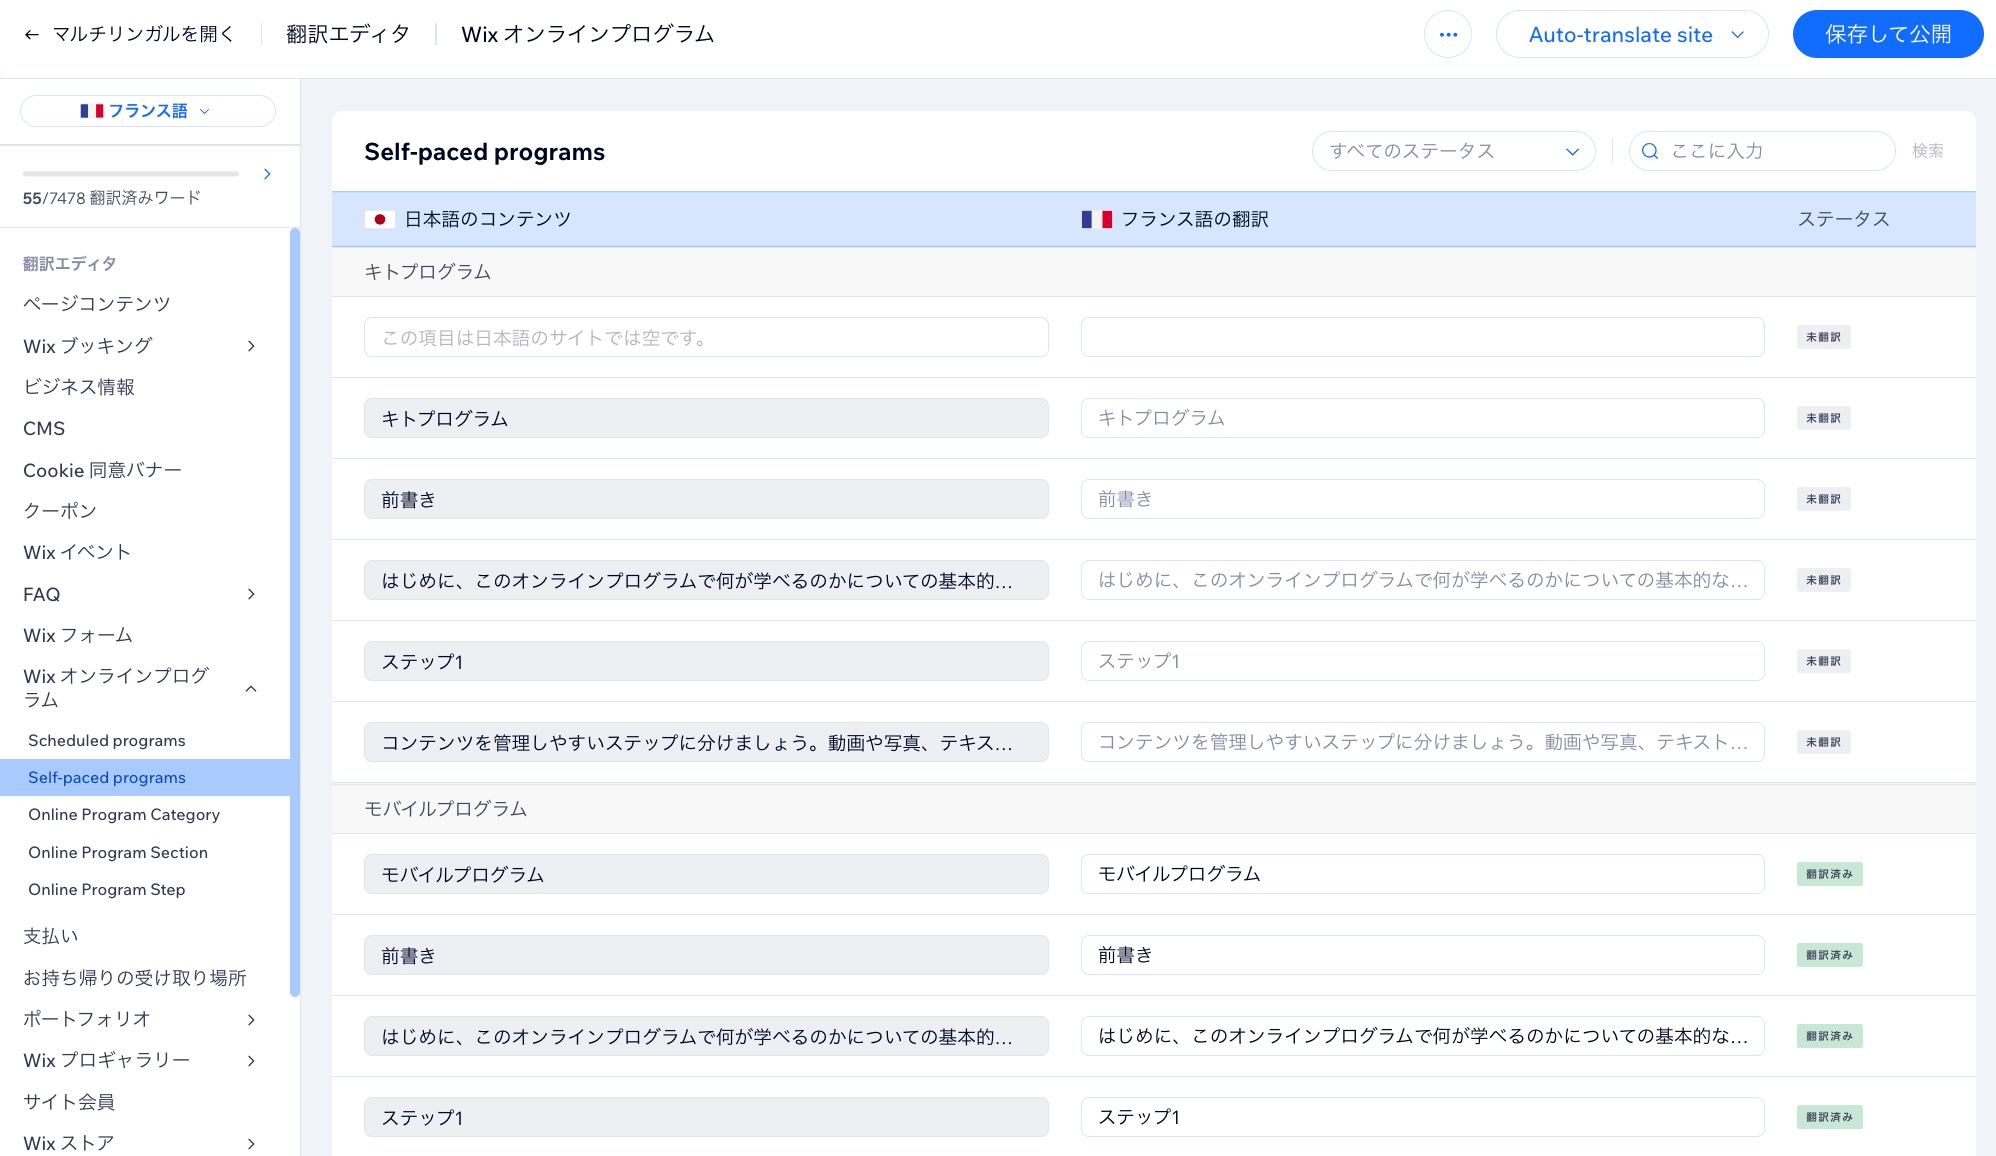Open ページコンテンツ in sidebar
The height and width of the screenshot is (1156, 1996).
[x=96, y=304]
